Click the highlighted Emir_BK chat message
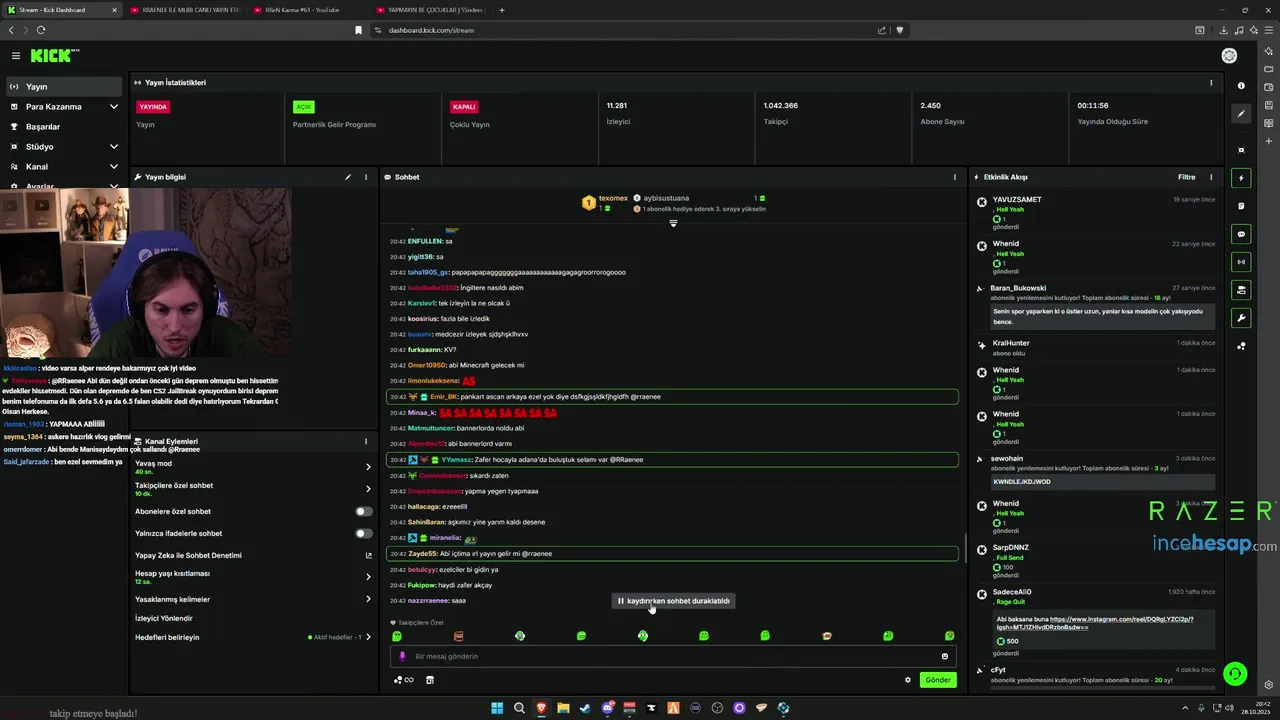Viewport: 1280px width, 720px height. [x=672, y=397]
